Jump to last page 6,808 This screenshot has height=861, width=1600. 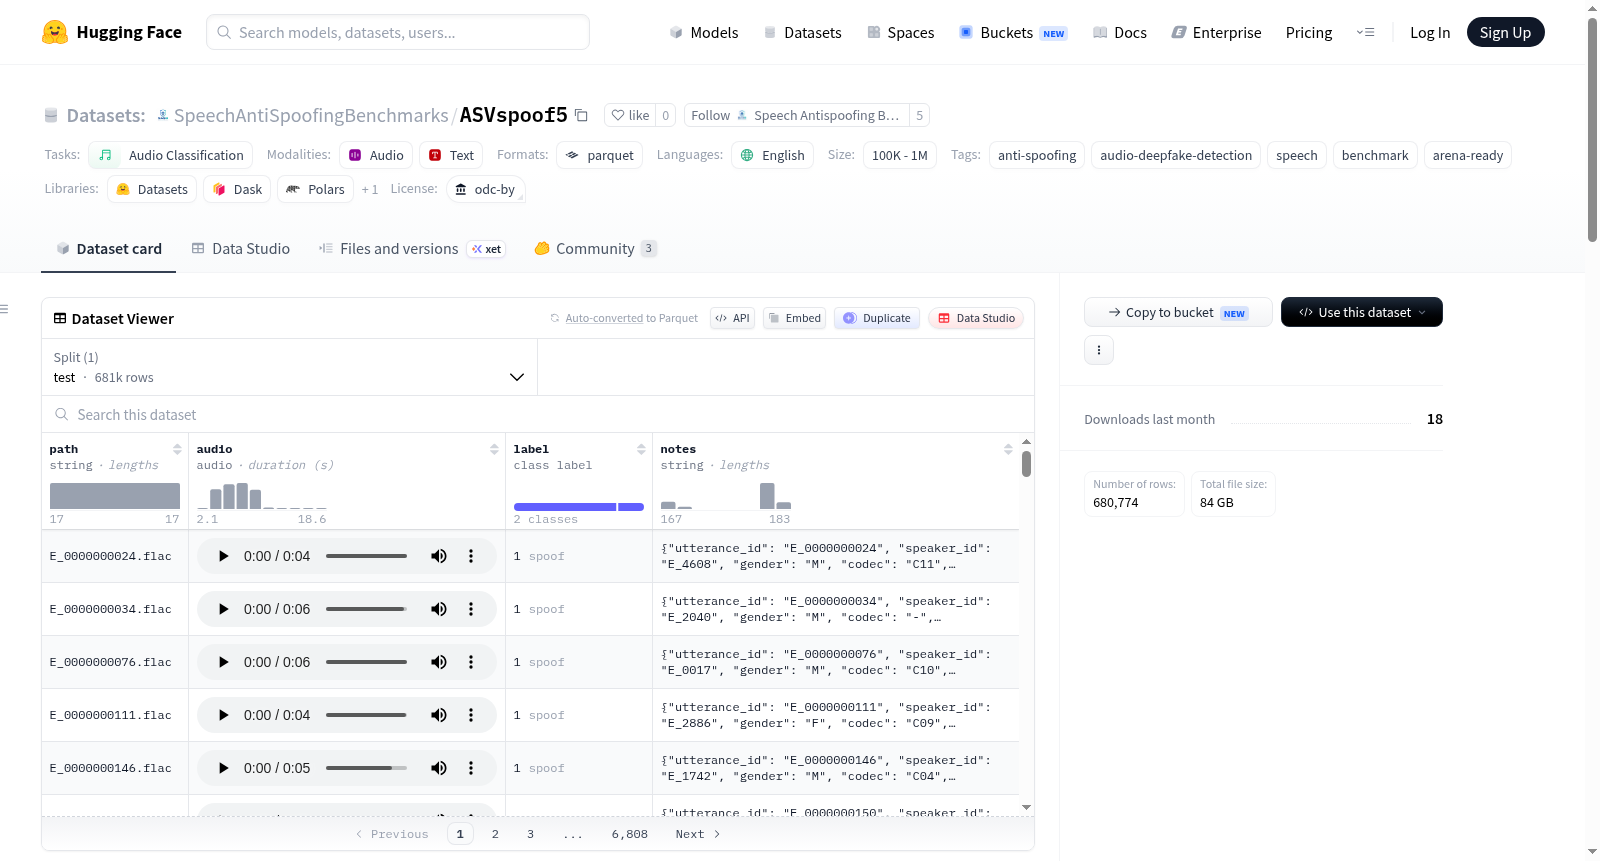[x=630, y=834]
